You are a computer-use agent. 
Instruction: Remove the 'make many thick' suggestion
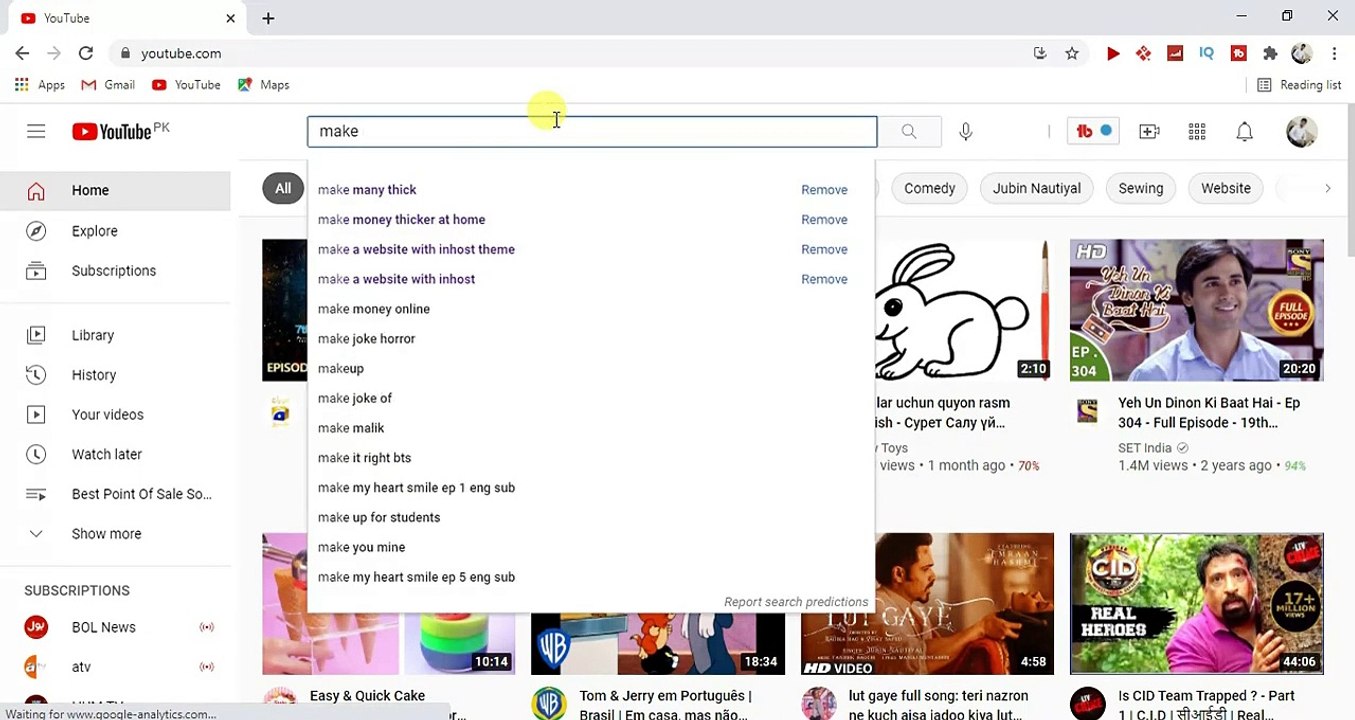824,190
